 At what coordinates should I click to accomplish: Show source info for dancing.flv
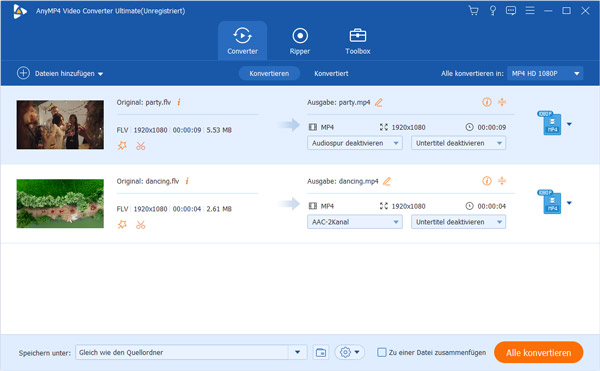coord(187,181)
